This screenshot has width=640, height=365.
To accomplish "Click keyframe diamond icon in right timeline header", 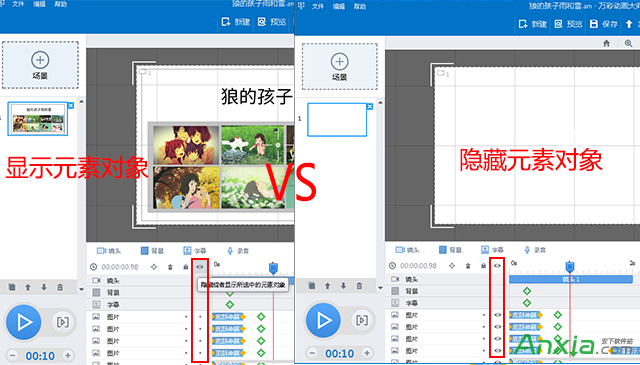I will pyautogui.click(x=452, y=266).
